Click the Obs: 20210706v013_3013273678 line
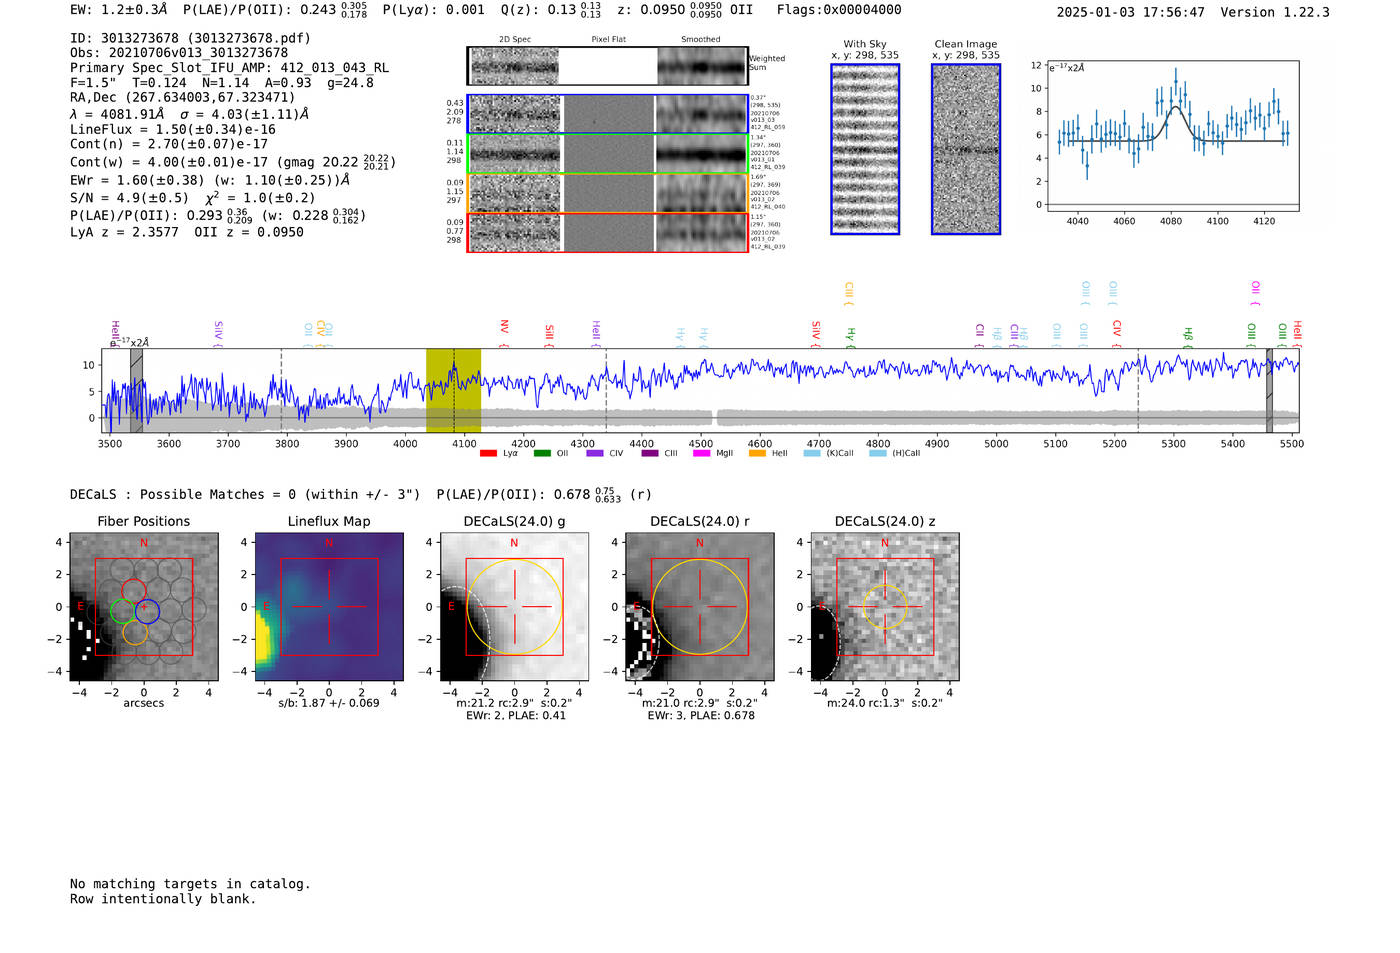1400x953 pixels. pos(179,53)
